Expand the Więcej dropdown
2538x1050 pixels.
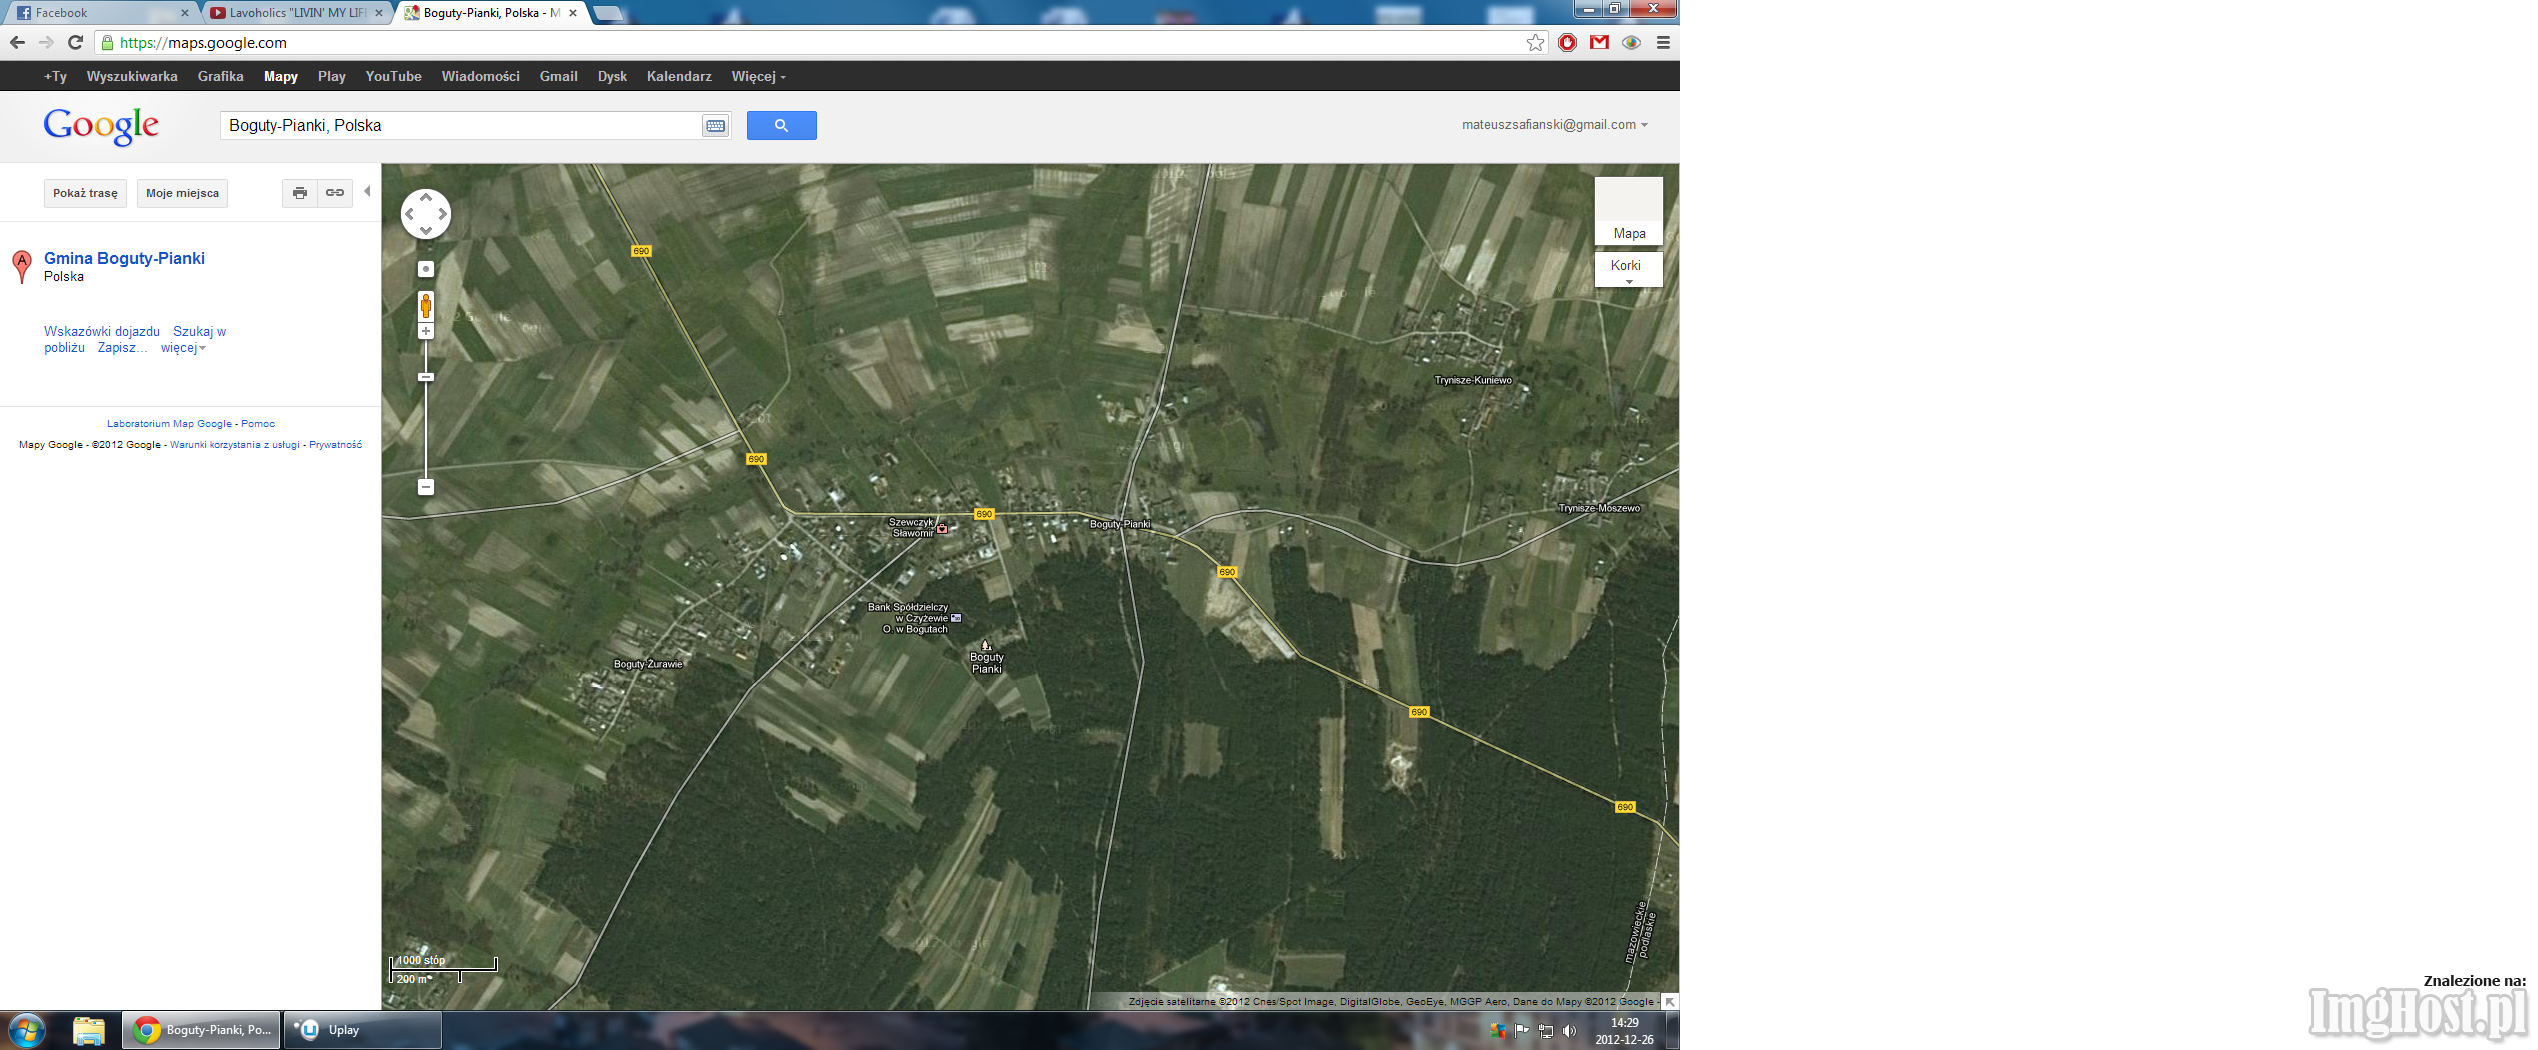tap(758, 76)
